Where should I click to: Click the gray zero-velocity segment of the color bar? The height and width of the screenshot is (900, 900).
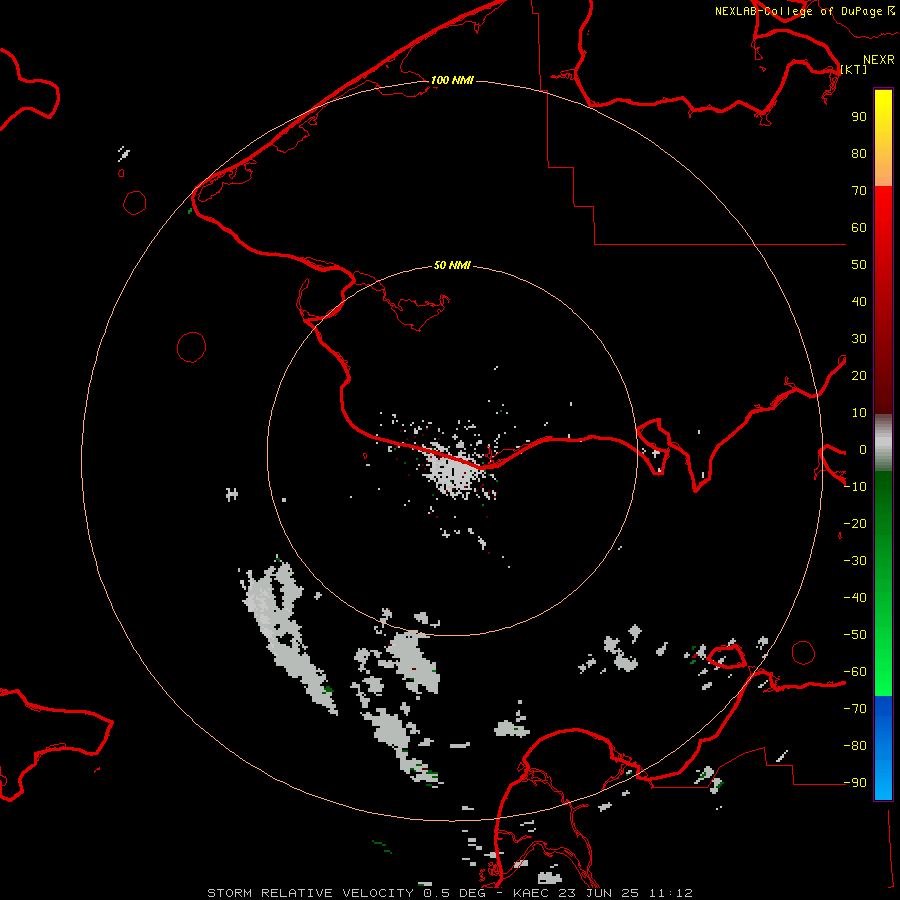click(x=883, y=443)
